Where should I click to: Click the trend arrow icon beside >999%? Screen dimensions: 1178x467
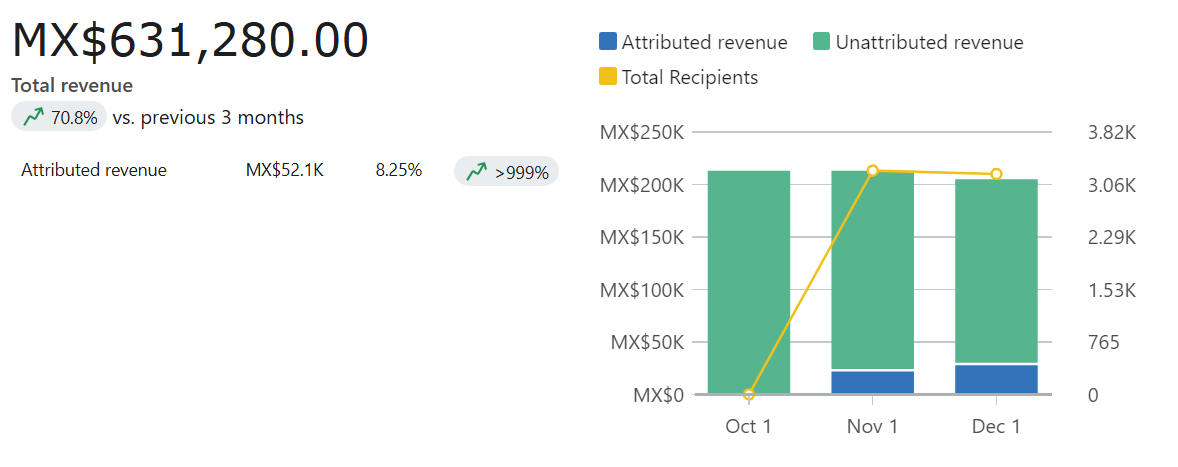click(x=476, y=171)
